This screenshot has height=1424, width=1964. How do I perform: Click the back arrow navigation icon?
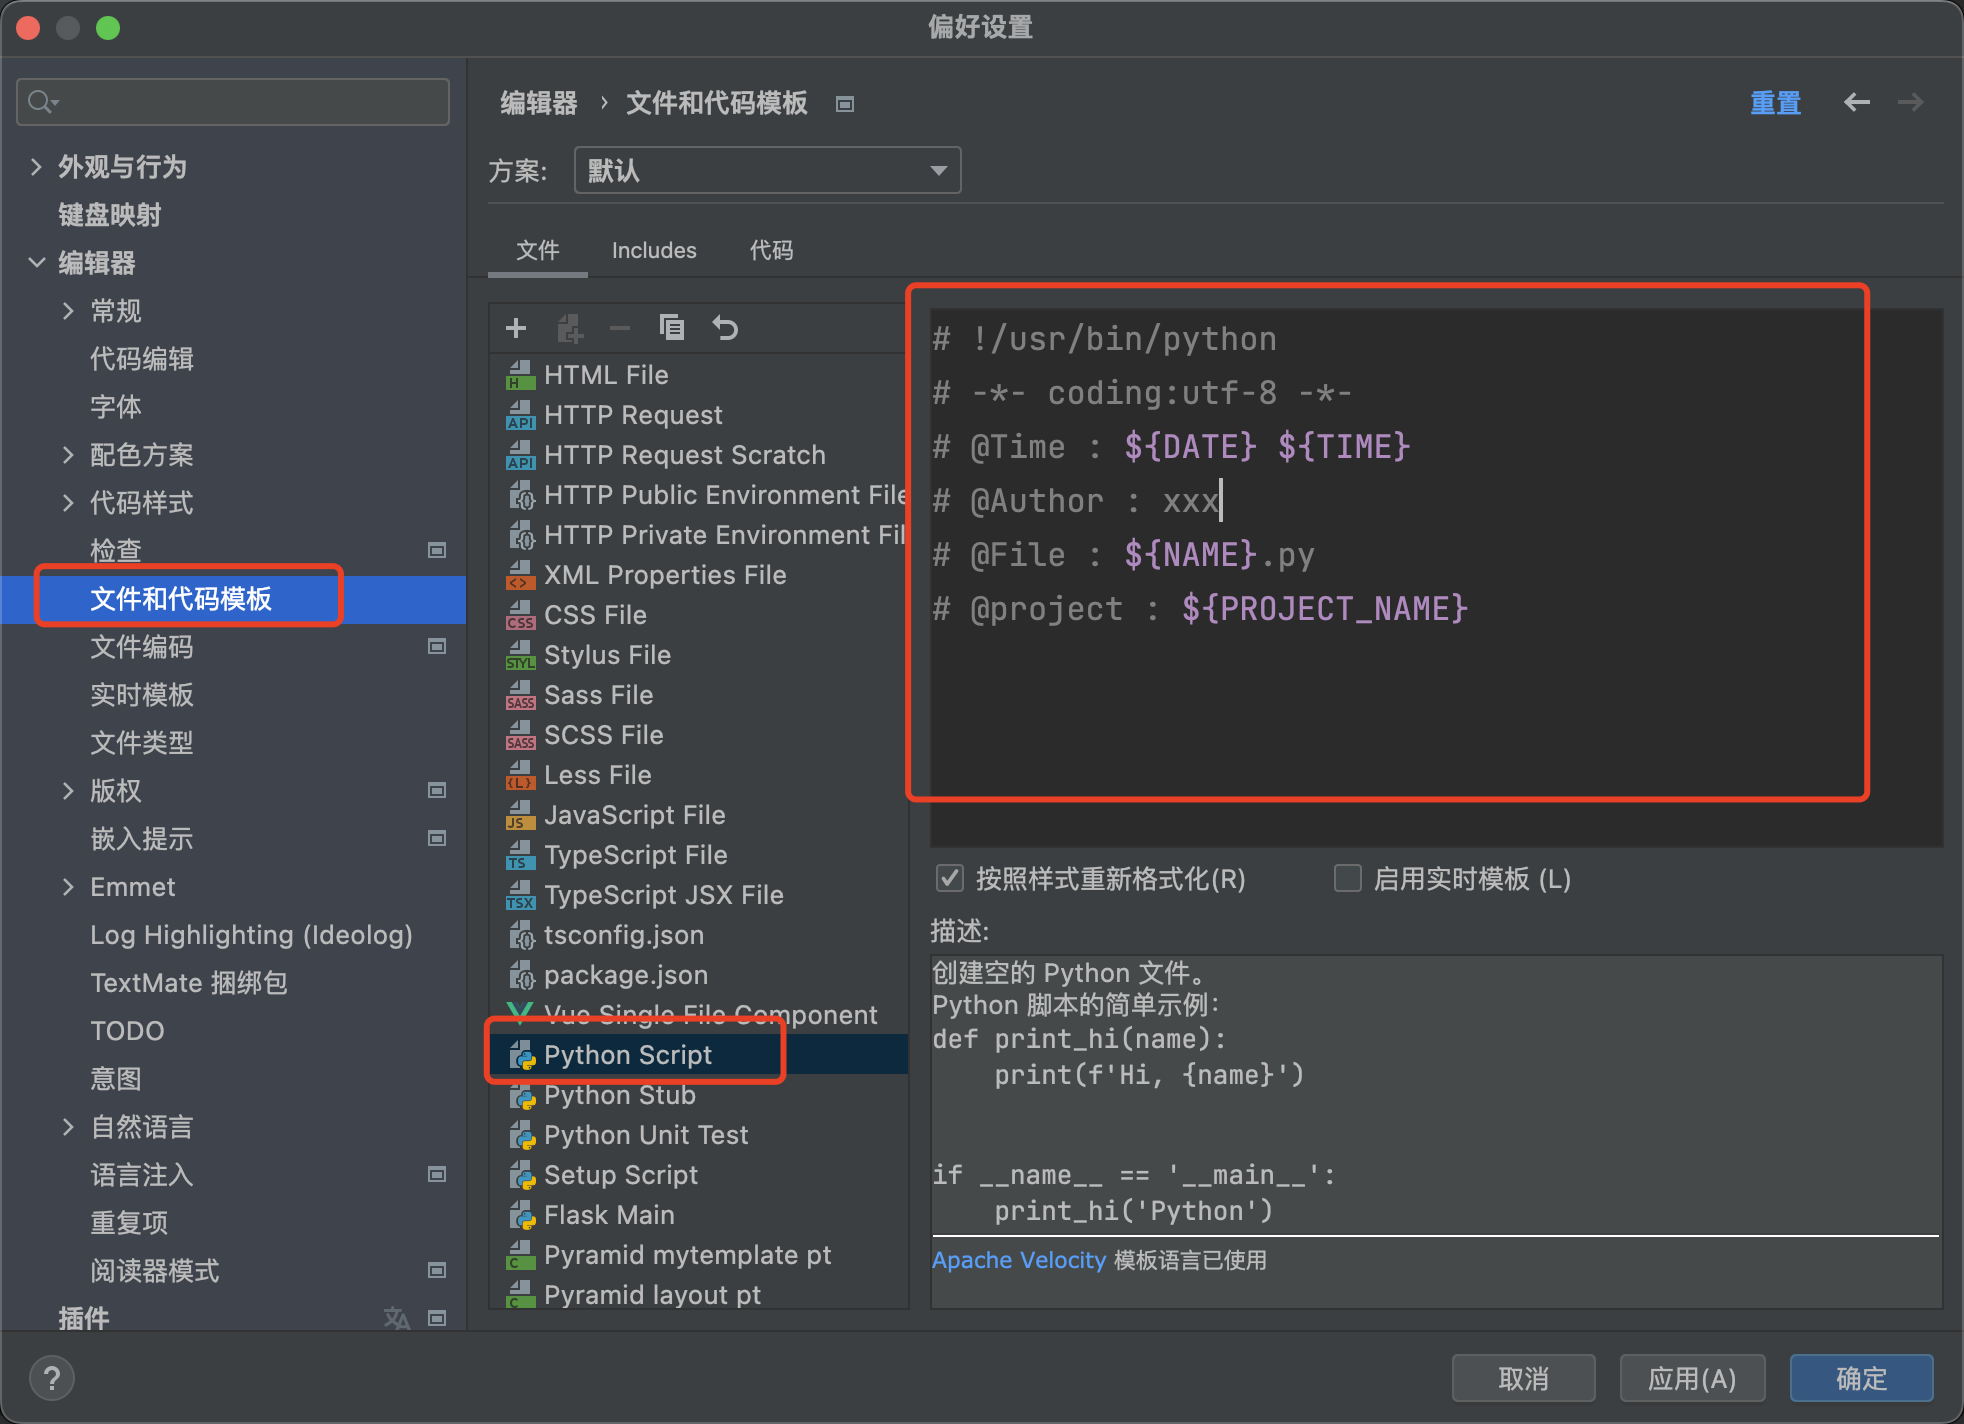[x=1856, y=102]
